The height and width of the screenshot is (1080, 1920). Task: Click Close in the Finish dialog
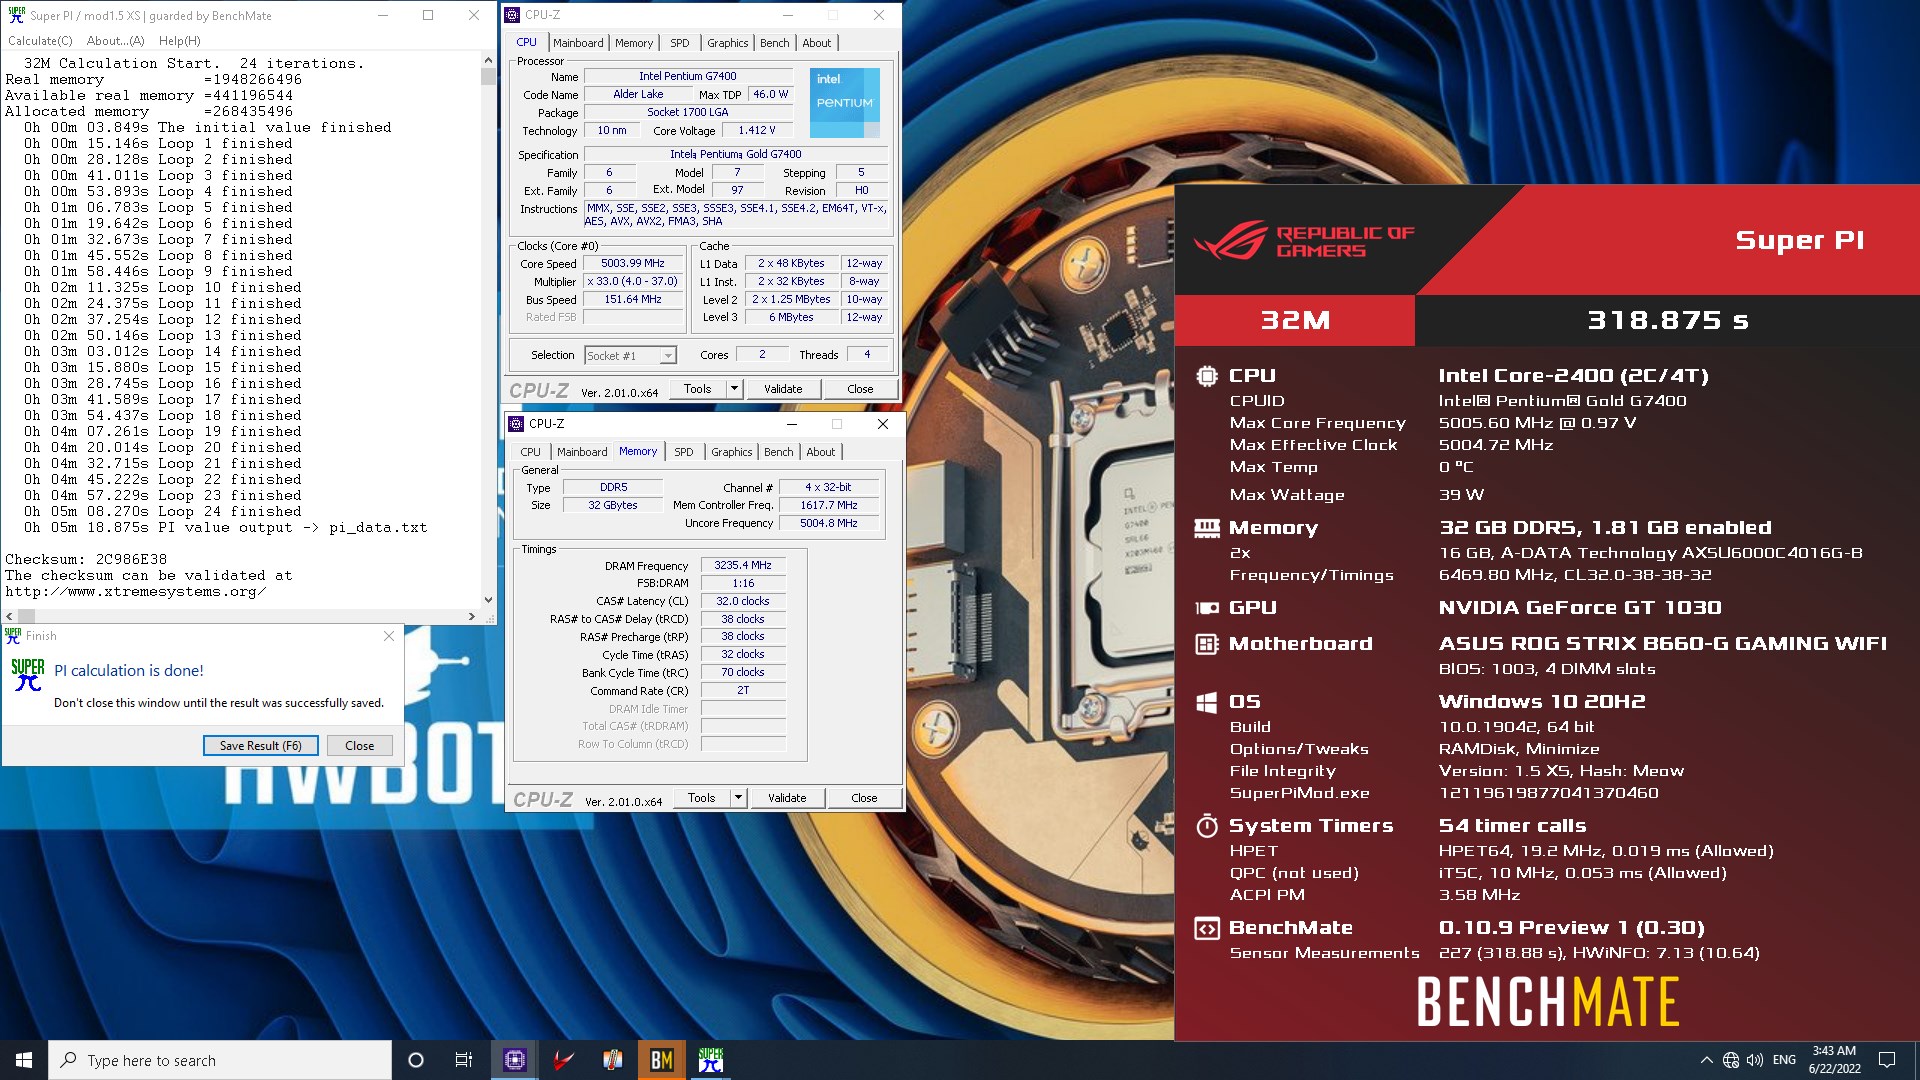pyautogui.click(x=360, y=746)
